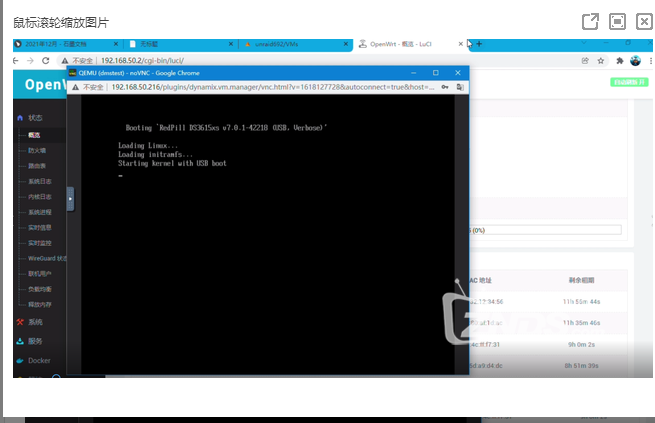Bookmark this page with the star icon
This screenshot has height=423, width=655.
[x=601, y=61]
